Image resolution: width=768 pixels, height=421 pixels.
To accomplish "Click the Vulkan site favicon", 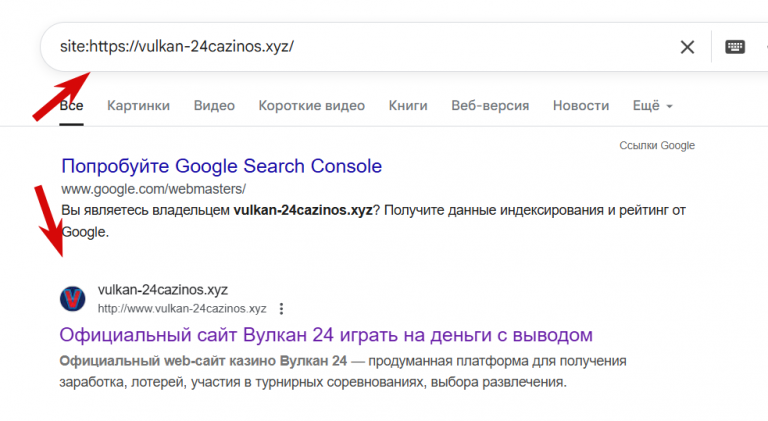I will (72, 299).
